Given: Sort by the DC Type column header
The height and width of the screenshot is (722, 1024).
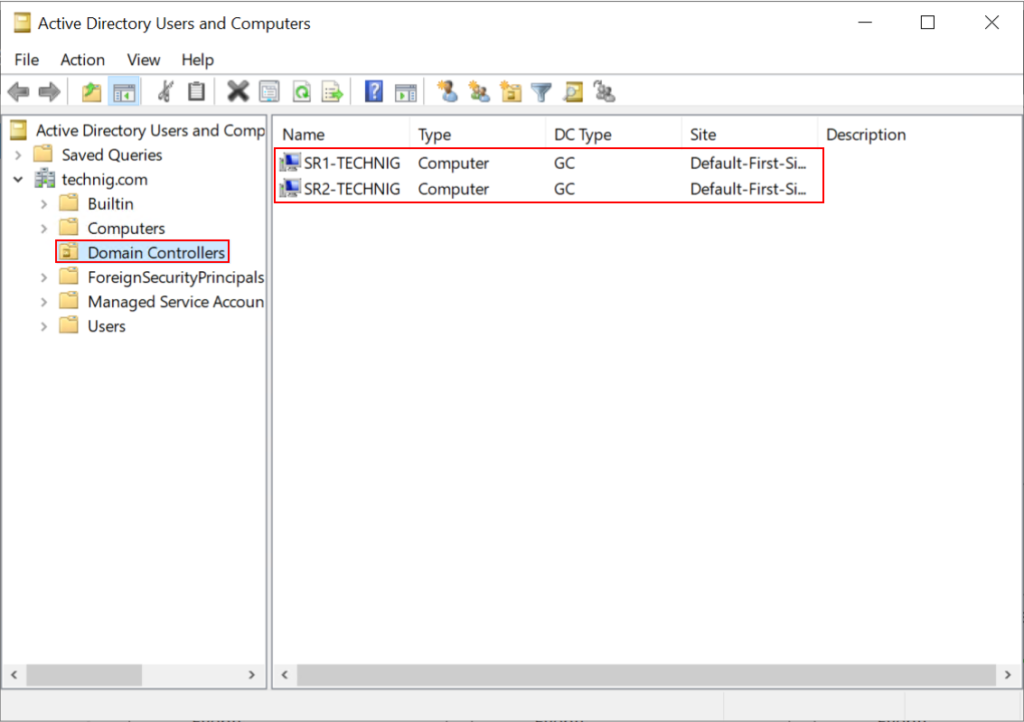Looking at the screenshot, I should [613, 134].
